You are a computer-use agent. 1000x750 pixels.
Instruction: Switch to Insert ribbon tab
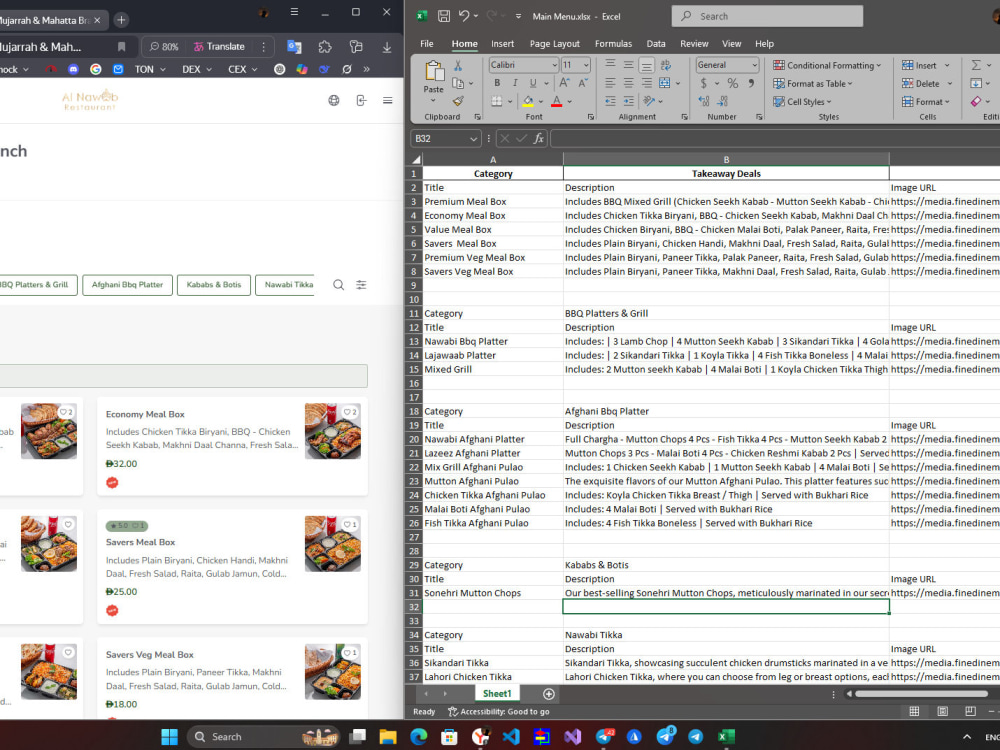(x=503, y=43)
